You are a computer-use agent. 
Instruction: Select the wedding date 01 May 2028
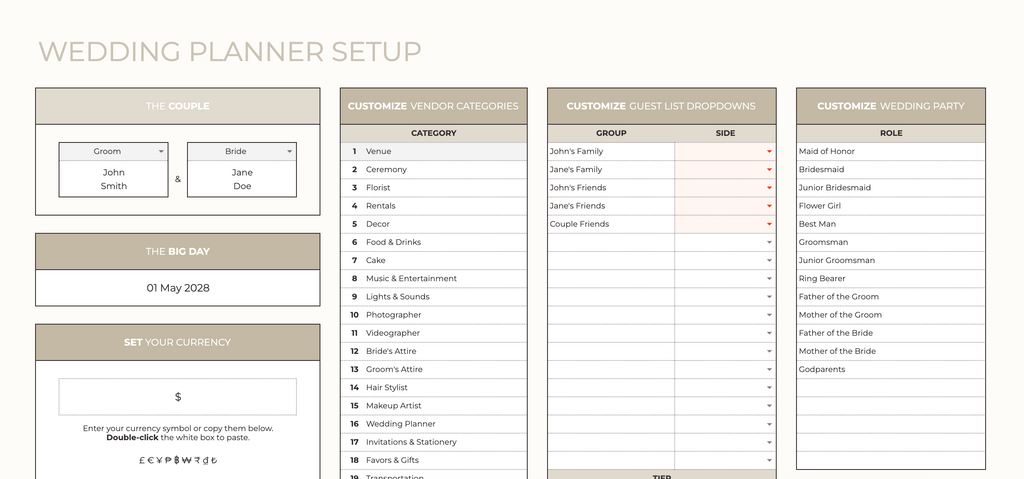178,288
